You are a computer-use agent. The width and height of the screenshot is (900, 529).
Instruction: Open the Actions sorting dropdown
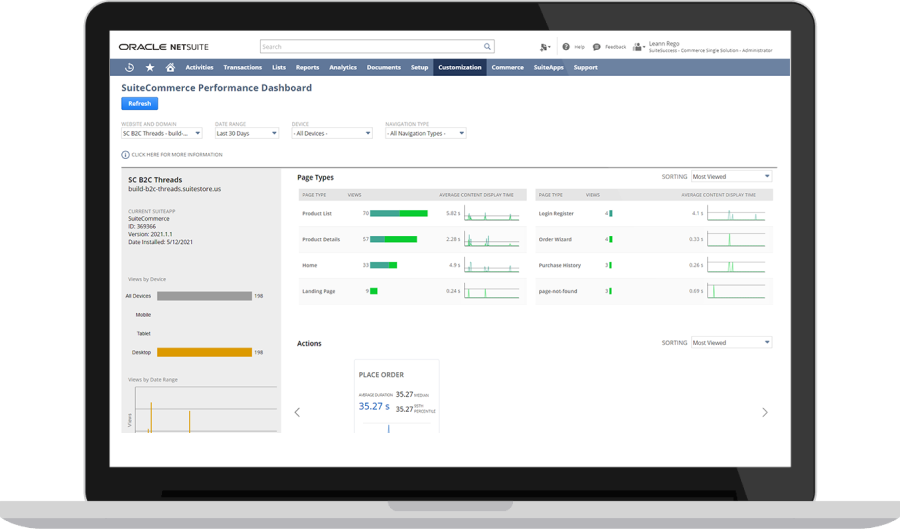coord(731,343)
